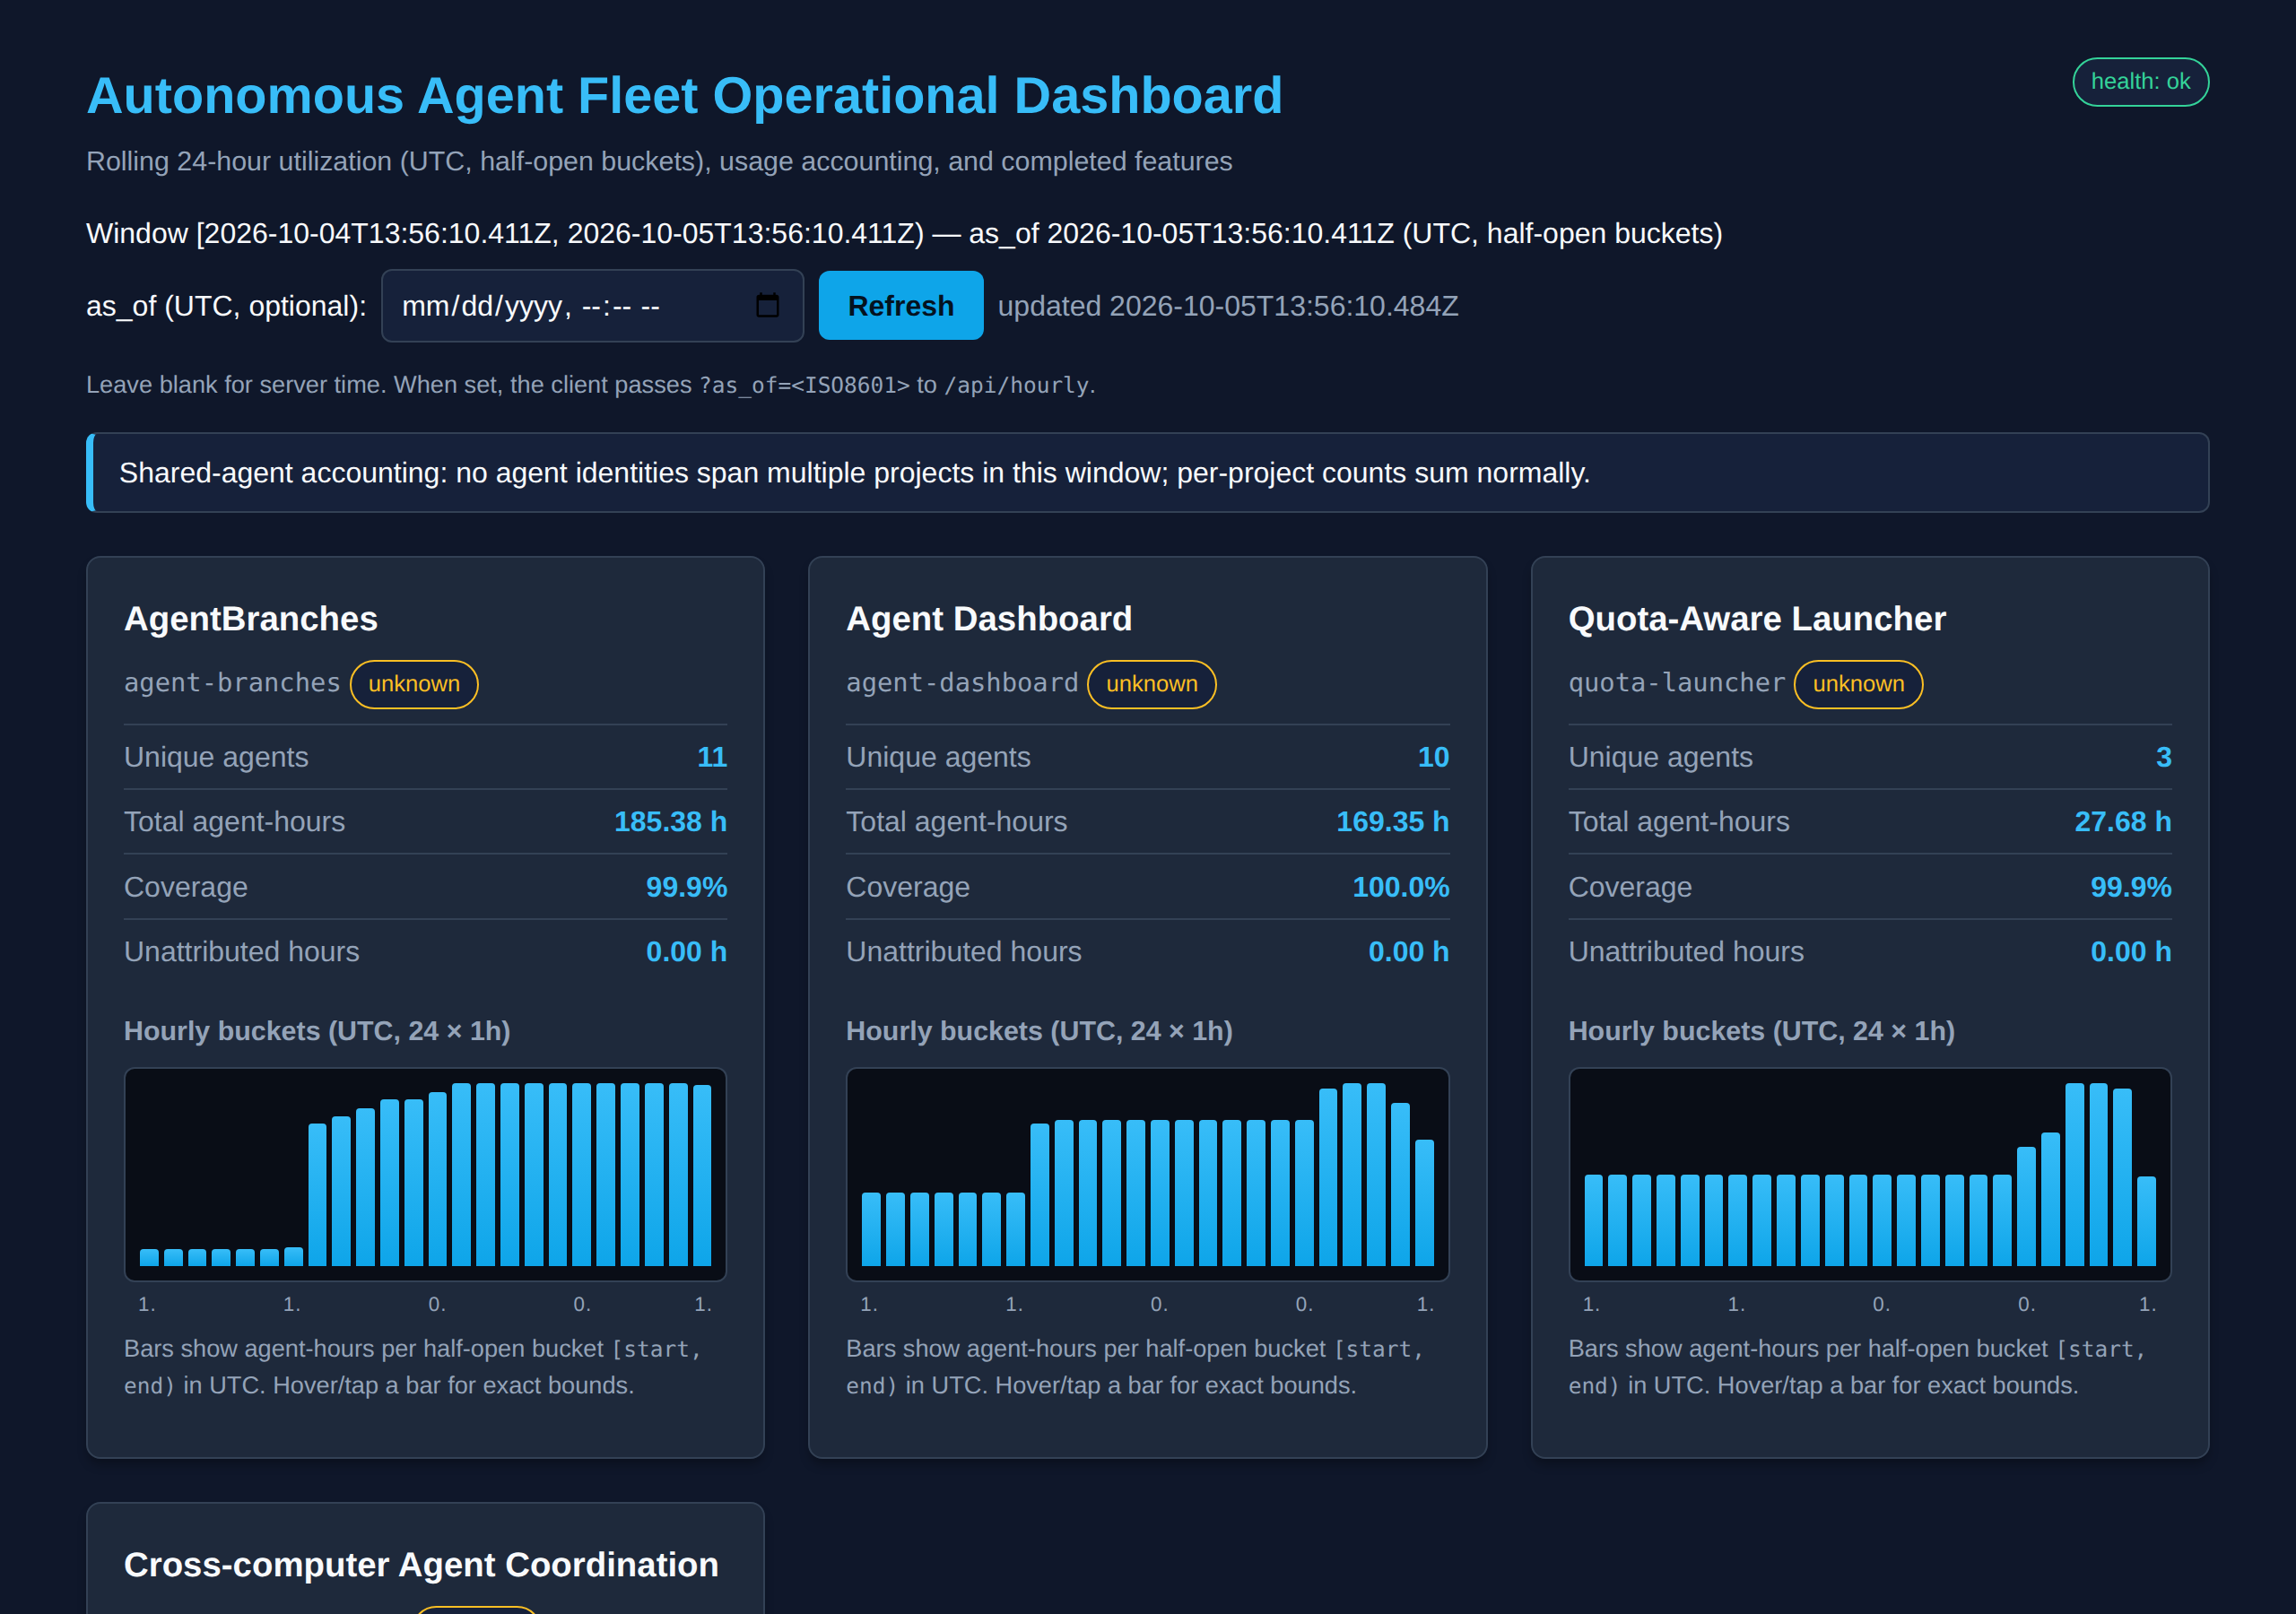Click the agent-branches project slug
Viewport: 2296px width, 1614px height.
coord(232,683)
